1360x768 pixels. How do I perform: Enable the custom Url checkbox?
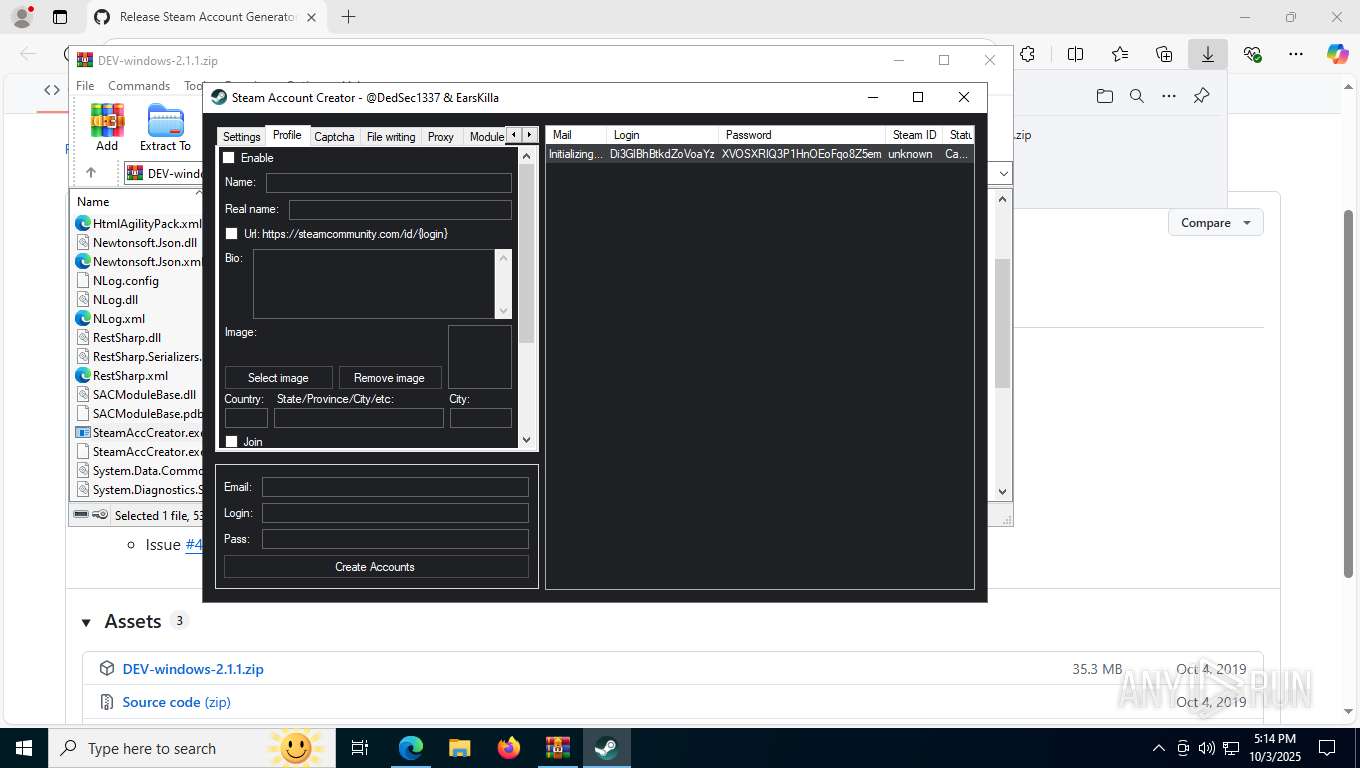pyautogui.click(x=232, y=234)
